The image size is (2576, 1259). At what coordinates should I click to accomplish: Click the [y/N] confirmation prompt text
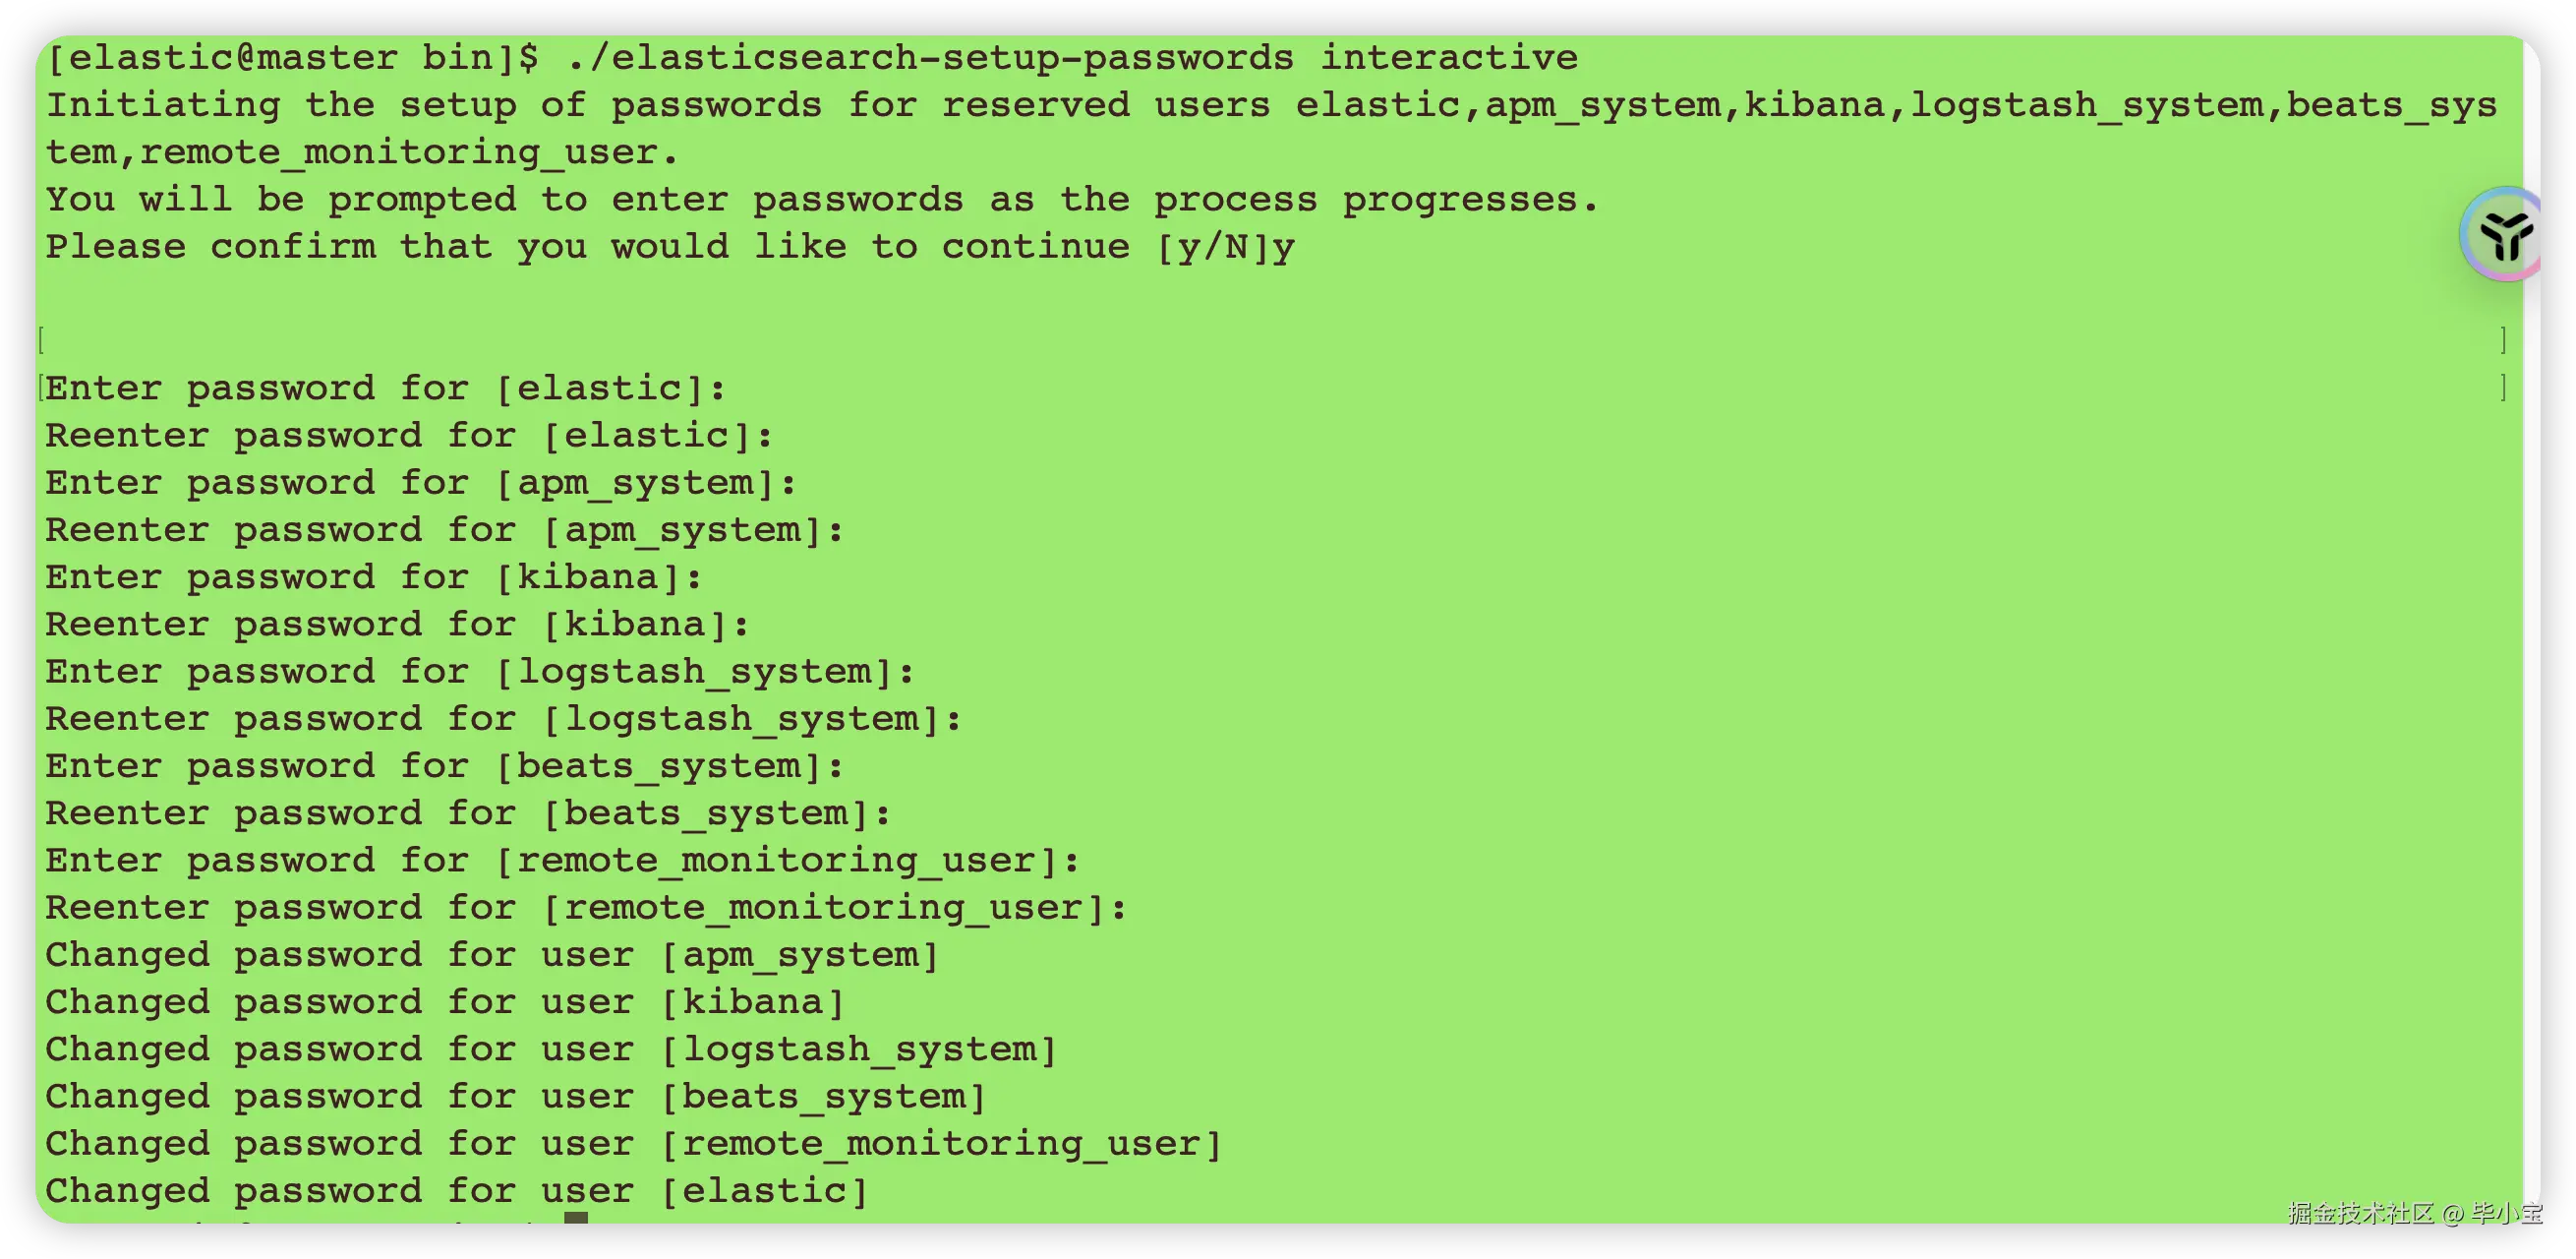click(x=1212, y=247)
